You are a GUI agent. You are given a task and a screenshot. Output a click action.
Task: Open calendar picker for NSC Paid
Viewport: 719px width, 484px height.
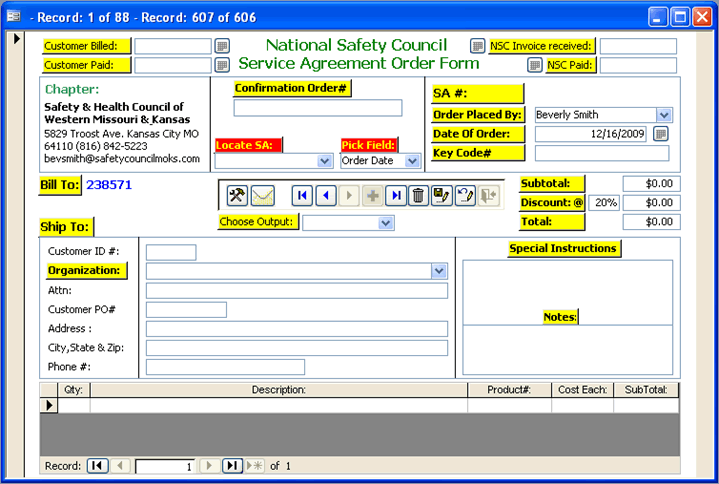[535, 65]
